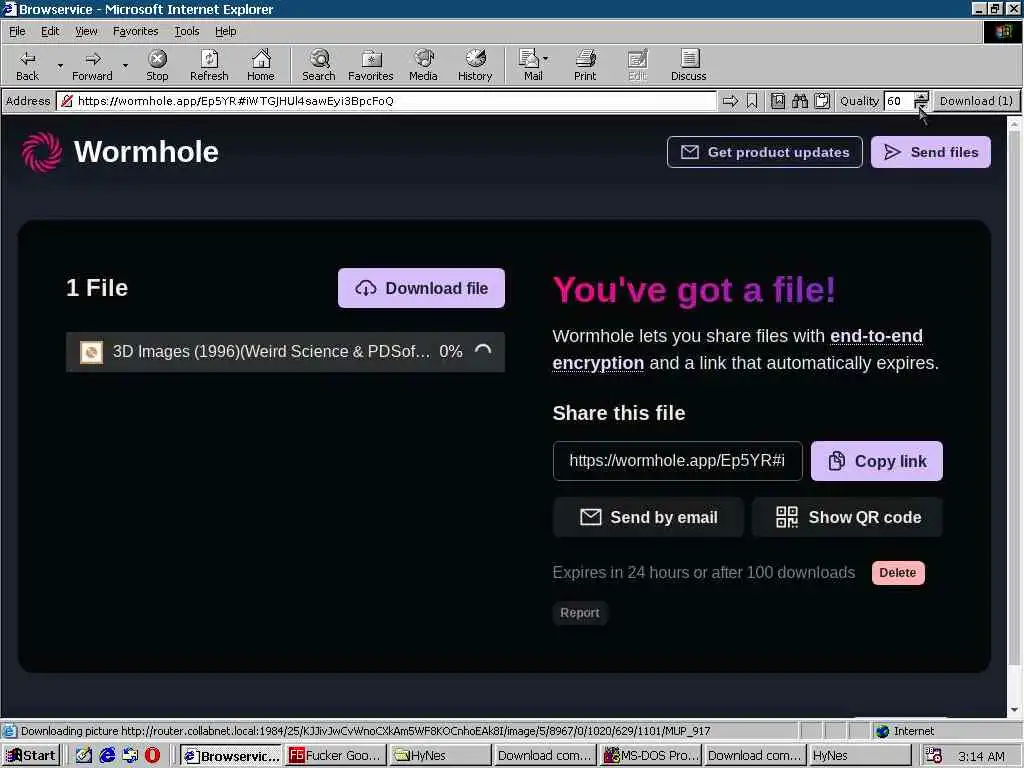
Task: Copy the share link with Copy link
Action: click(876, 461)
